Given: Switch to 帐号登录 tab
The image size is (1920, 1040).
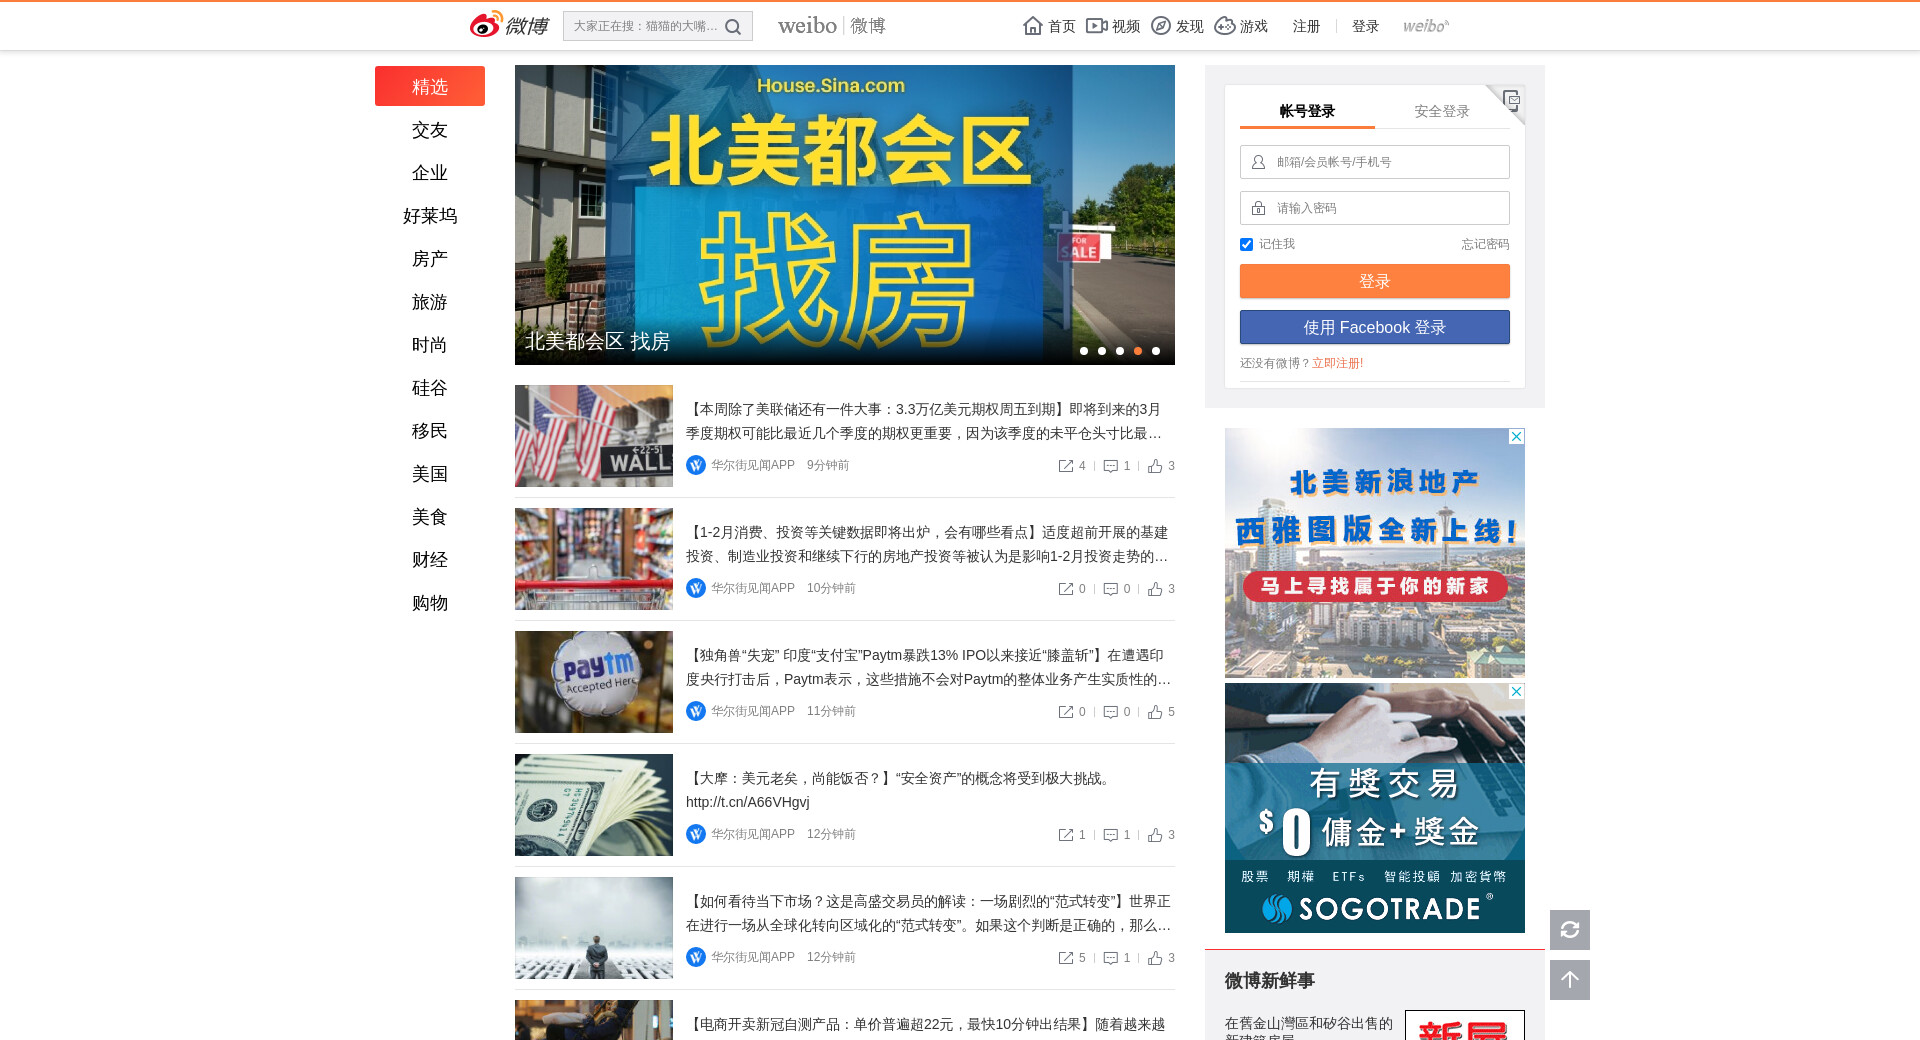Looking at the screenshot, I should pyautogui.click(x=1307, y=111).
